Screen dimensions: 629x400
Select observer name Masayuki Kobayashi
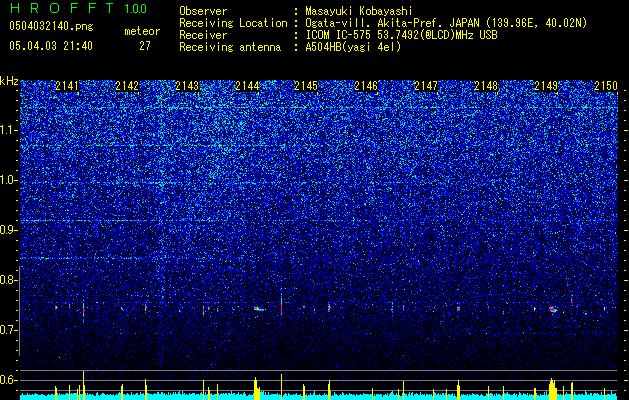click(x=358, y=11)
